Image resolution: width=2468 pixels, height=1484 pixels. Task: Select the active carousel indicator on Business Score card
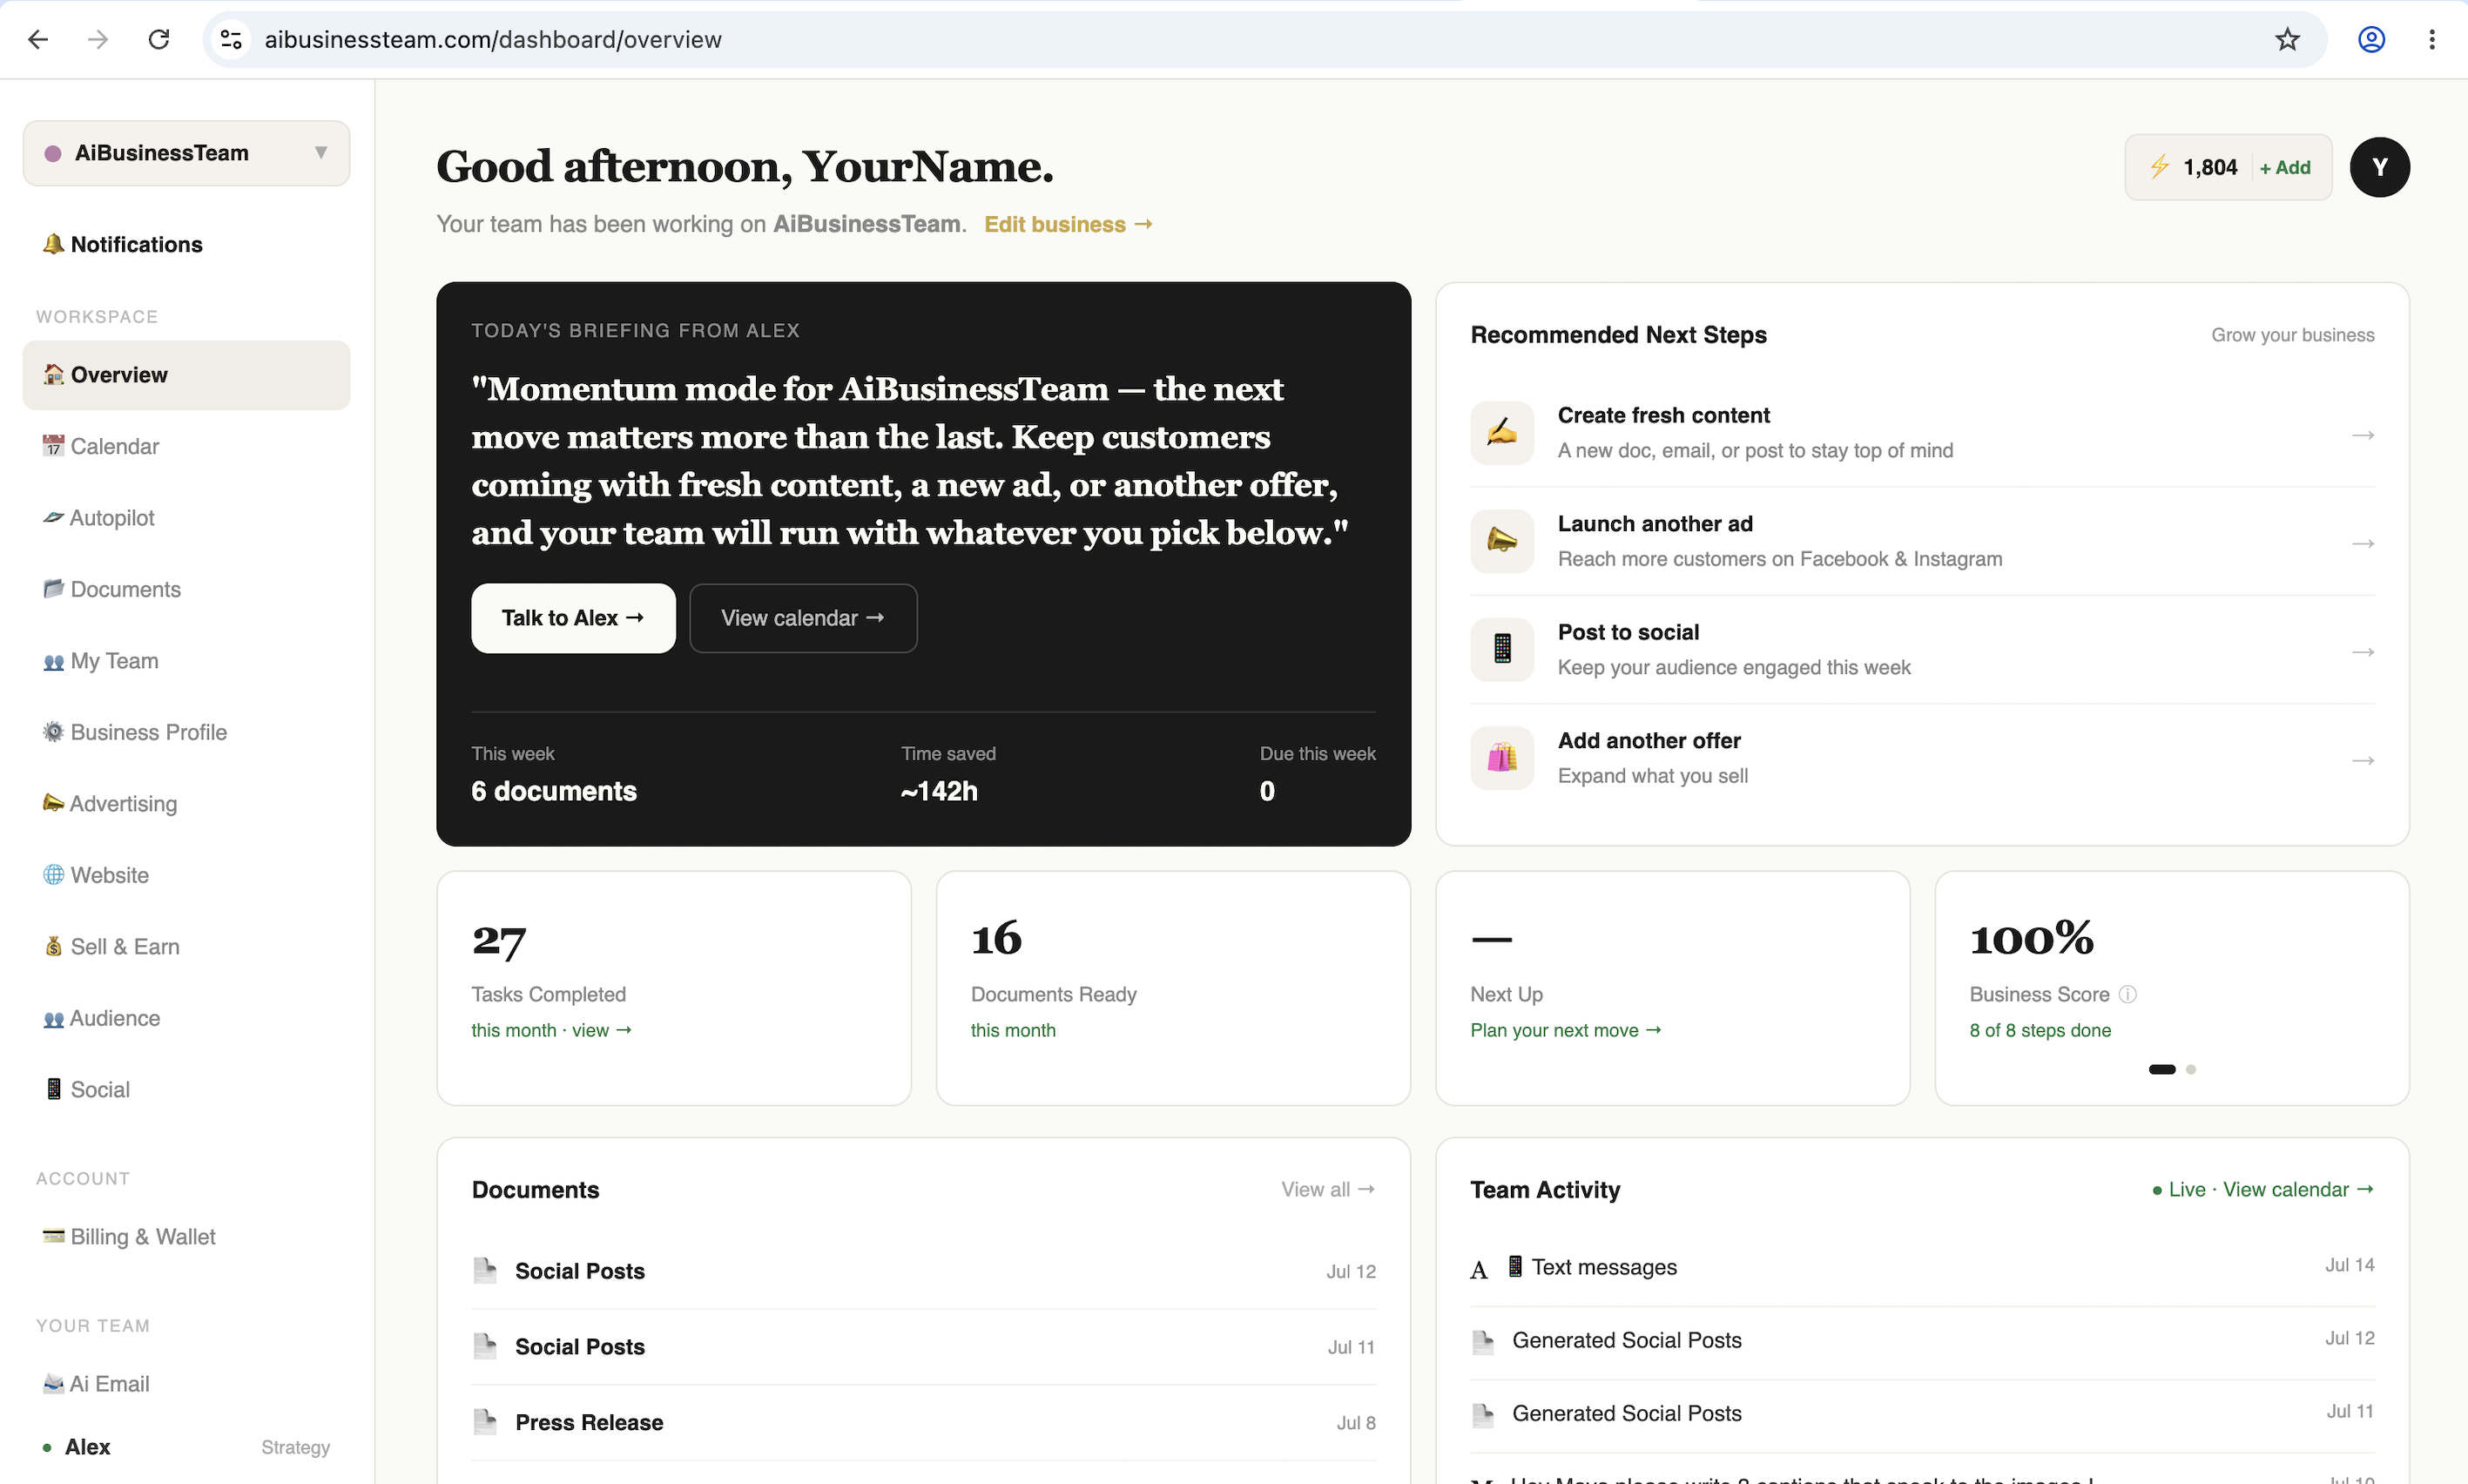tap(2161, 1069)
